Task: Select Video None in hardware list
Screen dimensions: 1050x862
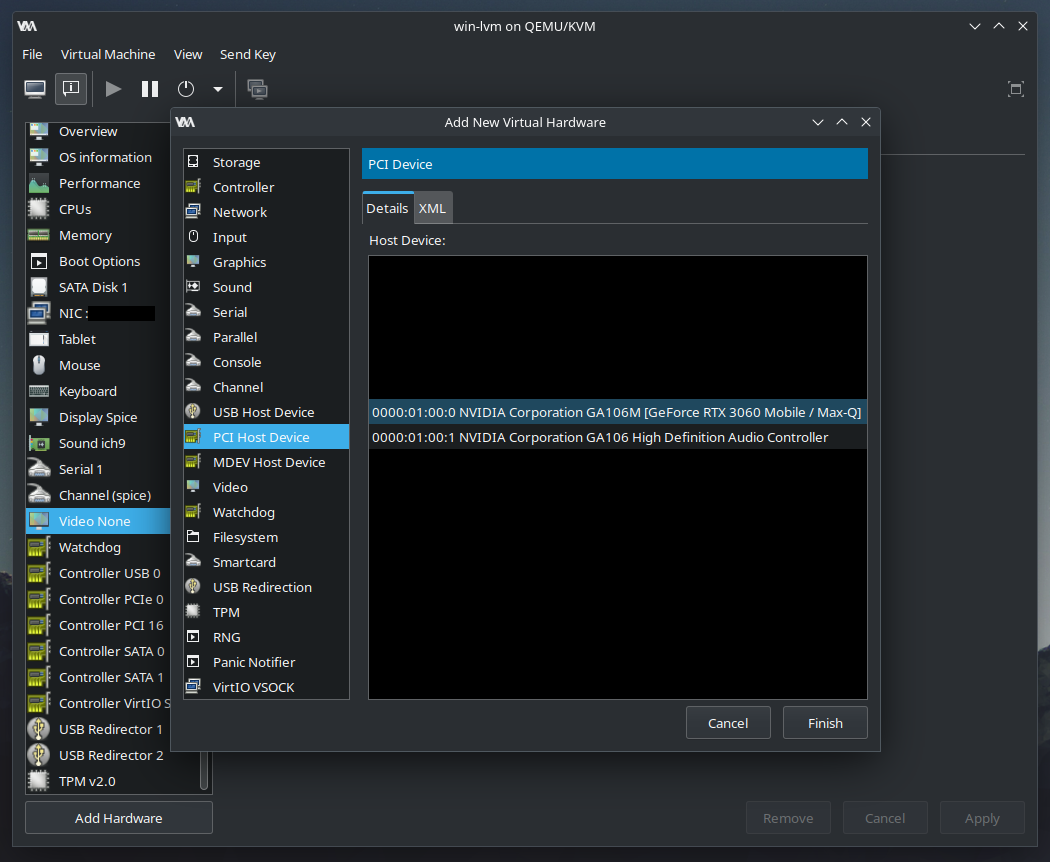Action: coord(98,521)
